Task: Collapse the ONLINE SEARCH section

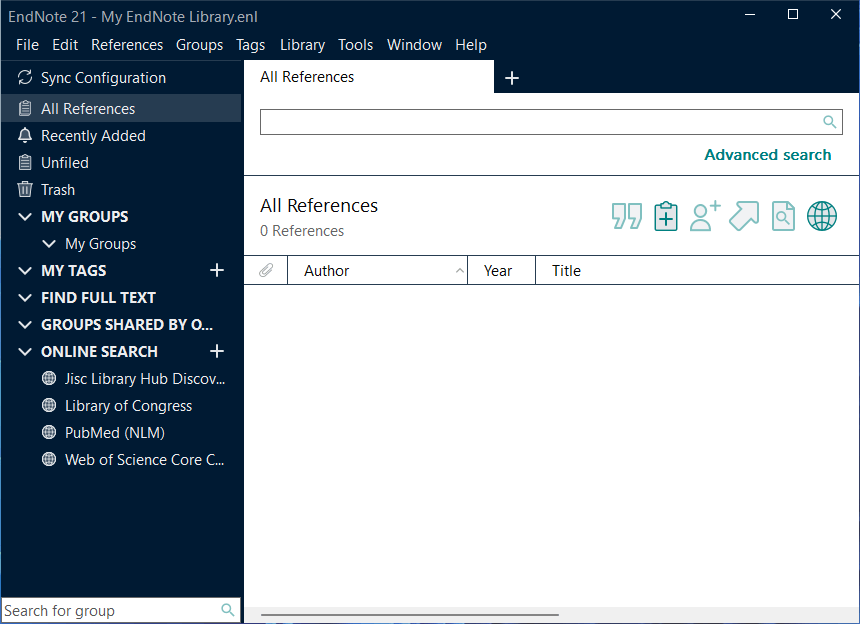Action: tap(25, 352)
